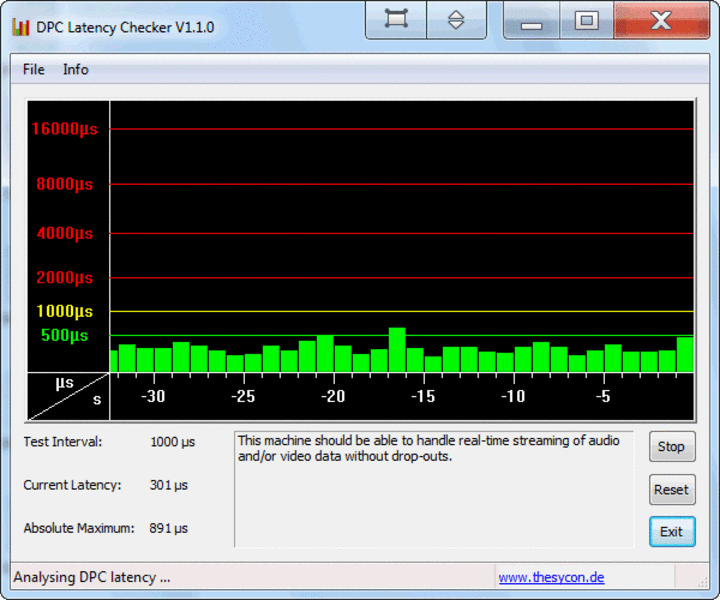Click the Current Latency value 301 µs
The image size is (720, 600).
click(x=169, y=485)
